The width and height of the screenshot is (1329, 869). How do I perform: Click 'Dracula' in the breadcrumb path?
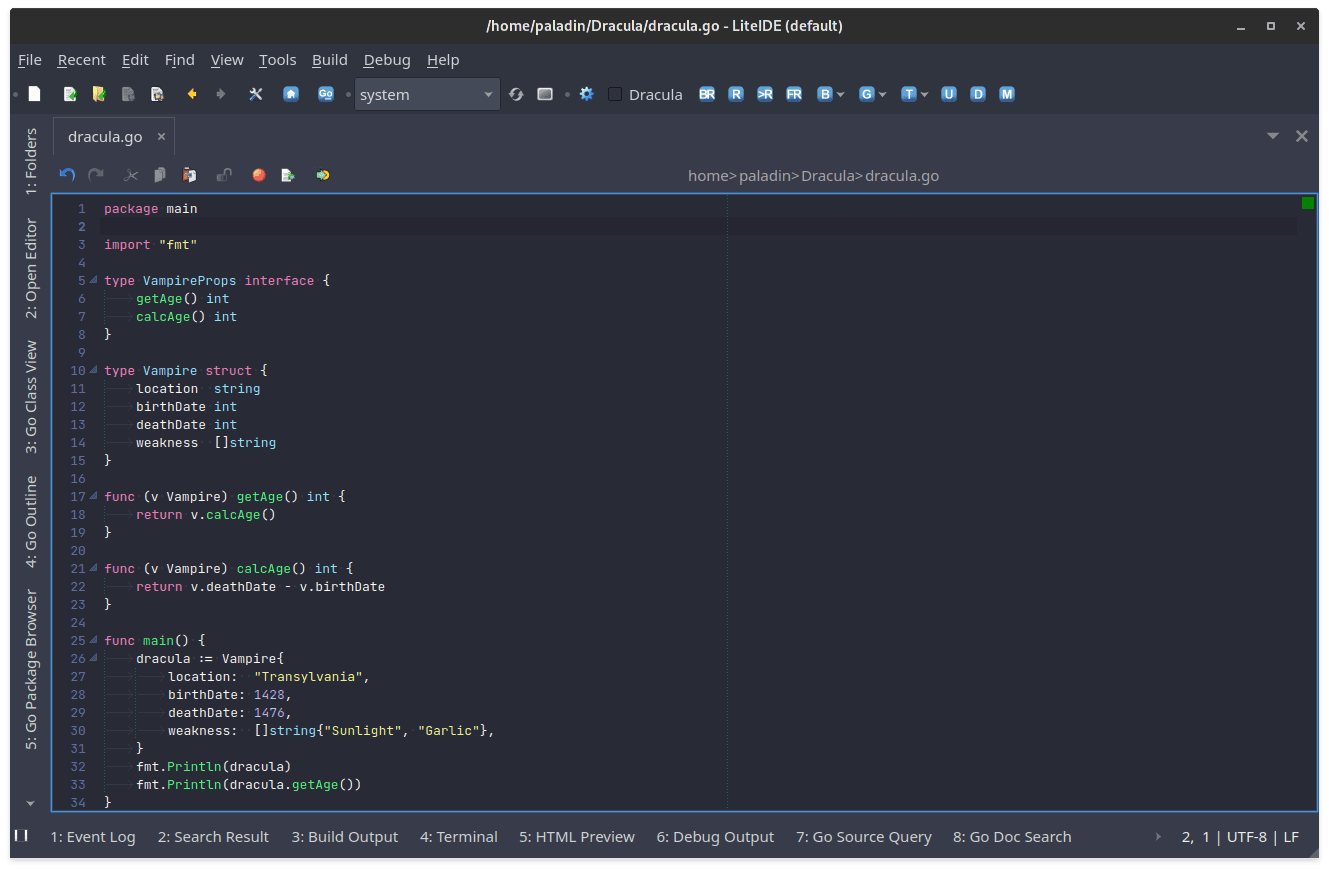coord(827,175)
